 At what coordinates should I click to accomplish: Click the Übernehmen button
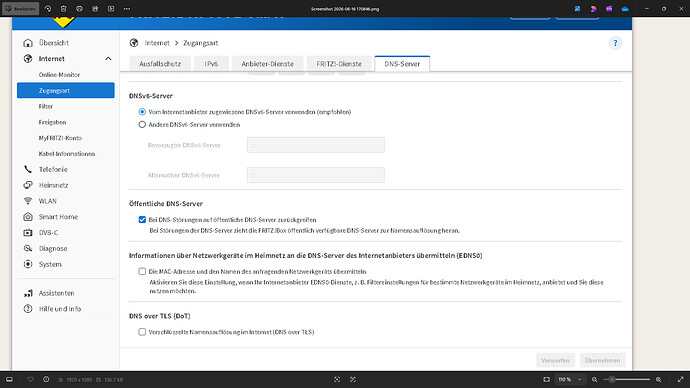(602, 360)
